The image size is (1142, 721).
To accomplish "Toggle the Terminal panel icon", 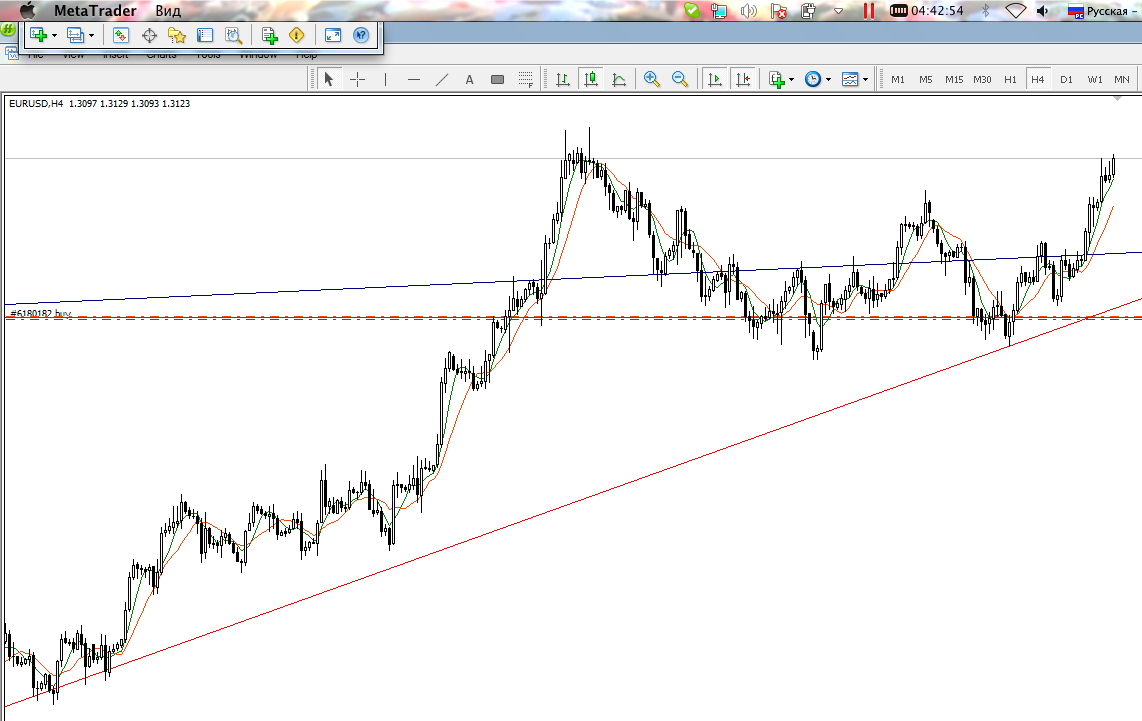I will pos(205,35).
